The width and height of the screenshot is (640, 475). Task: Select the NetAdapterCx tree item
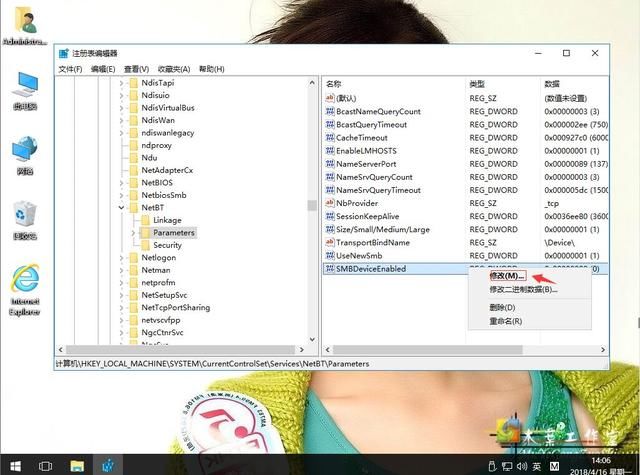167,170
